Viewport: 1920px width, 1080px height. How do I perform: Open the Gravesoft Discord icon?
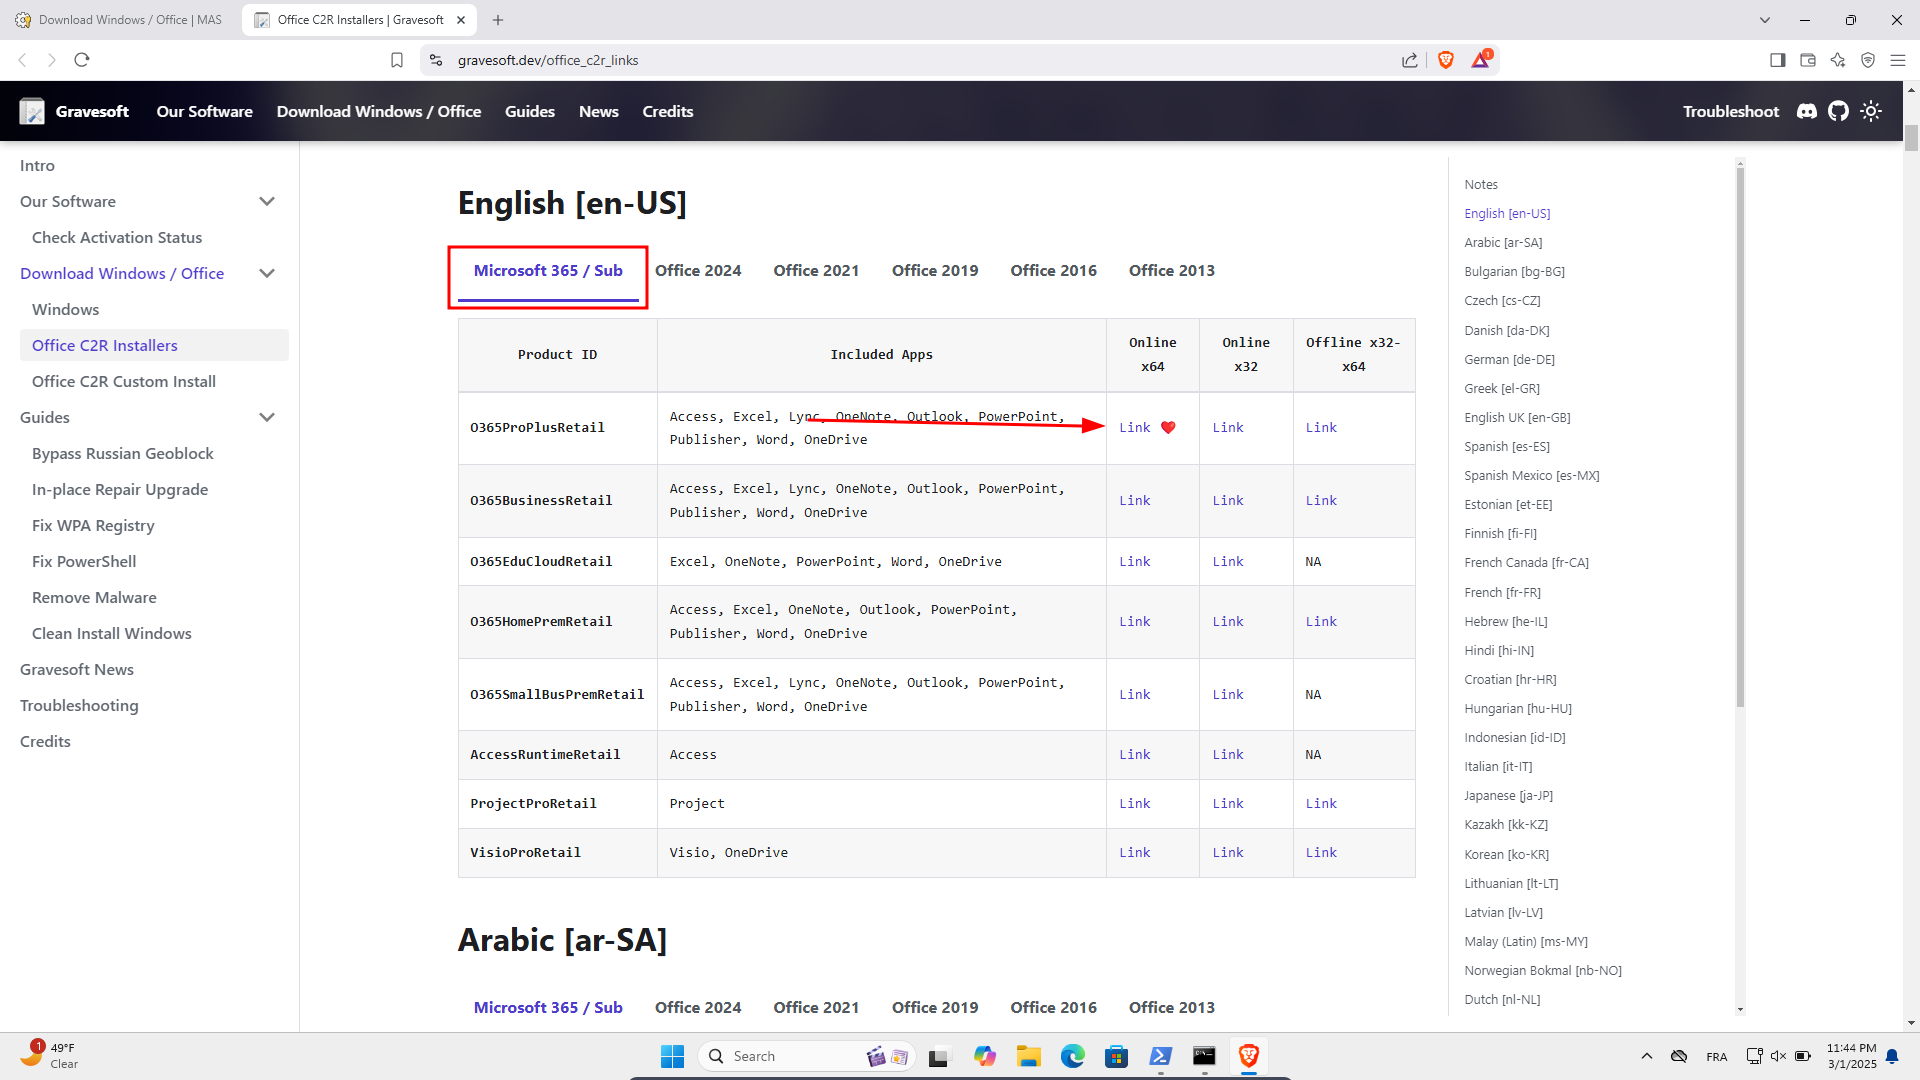tap(1806, 111)
